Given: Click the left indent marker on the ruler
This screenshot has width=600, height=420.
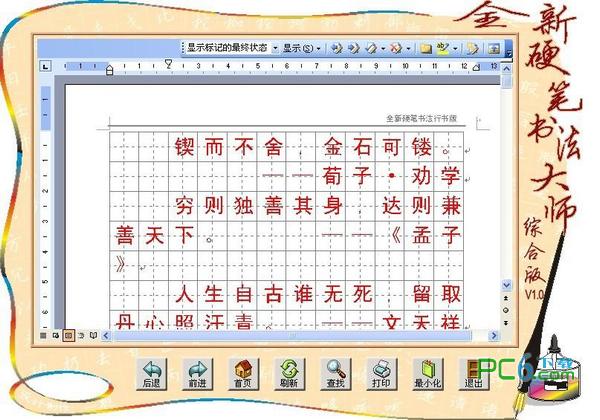Looking at the screenshot, I should 109,70.
